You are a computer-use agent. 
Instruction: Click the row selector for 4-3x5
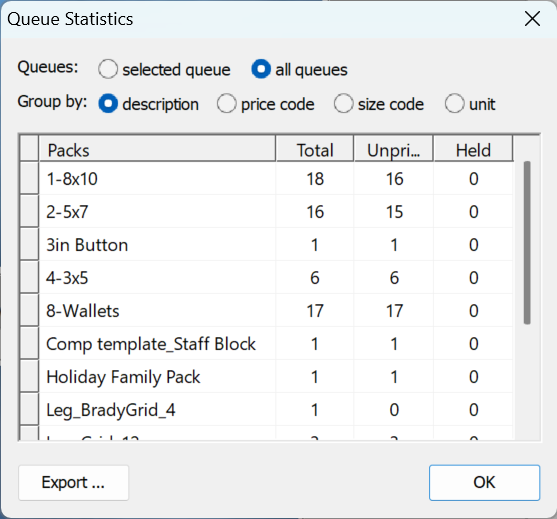[x=29, y=277]
